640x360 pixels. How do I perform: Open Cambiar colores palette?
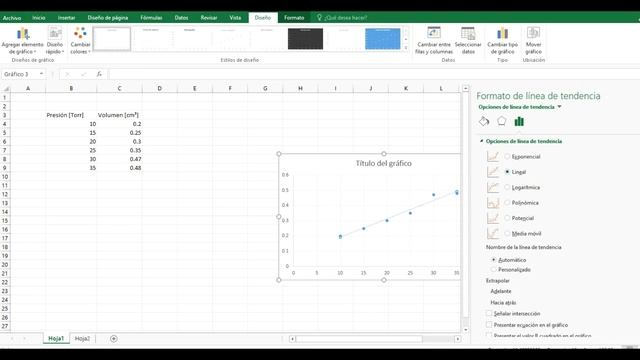point(80,40)
